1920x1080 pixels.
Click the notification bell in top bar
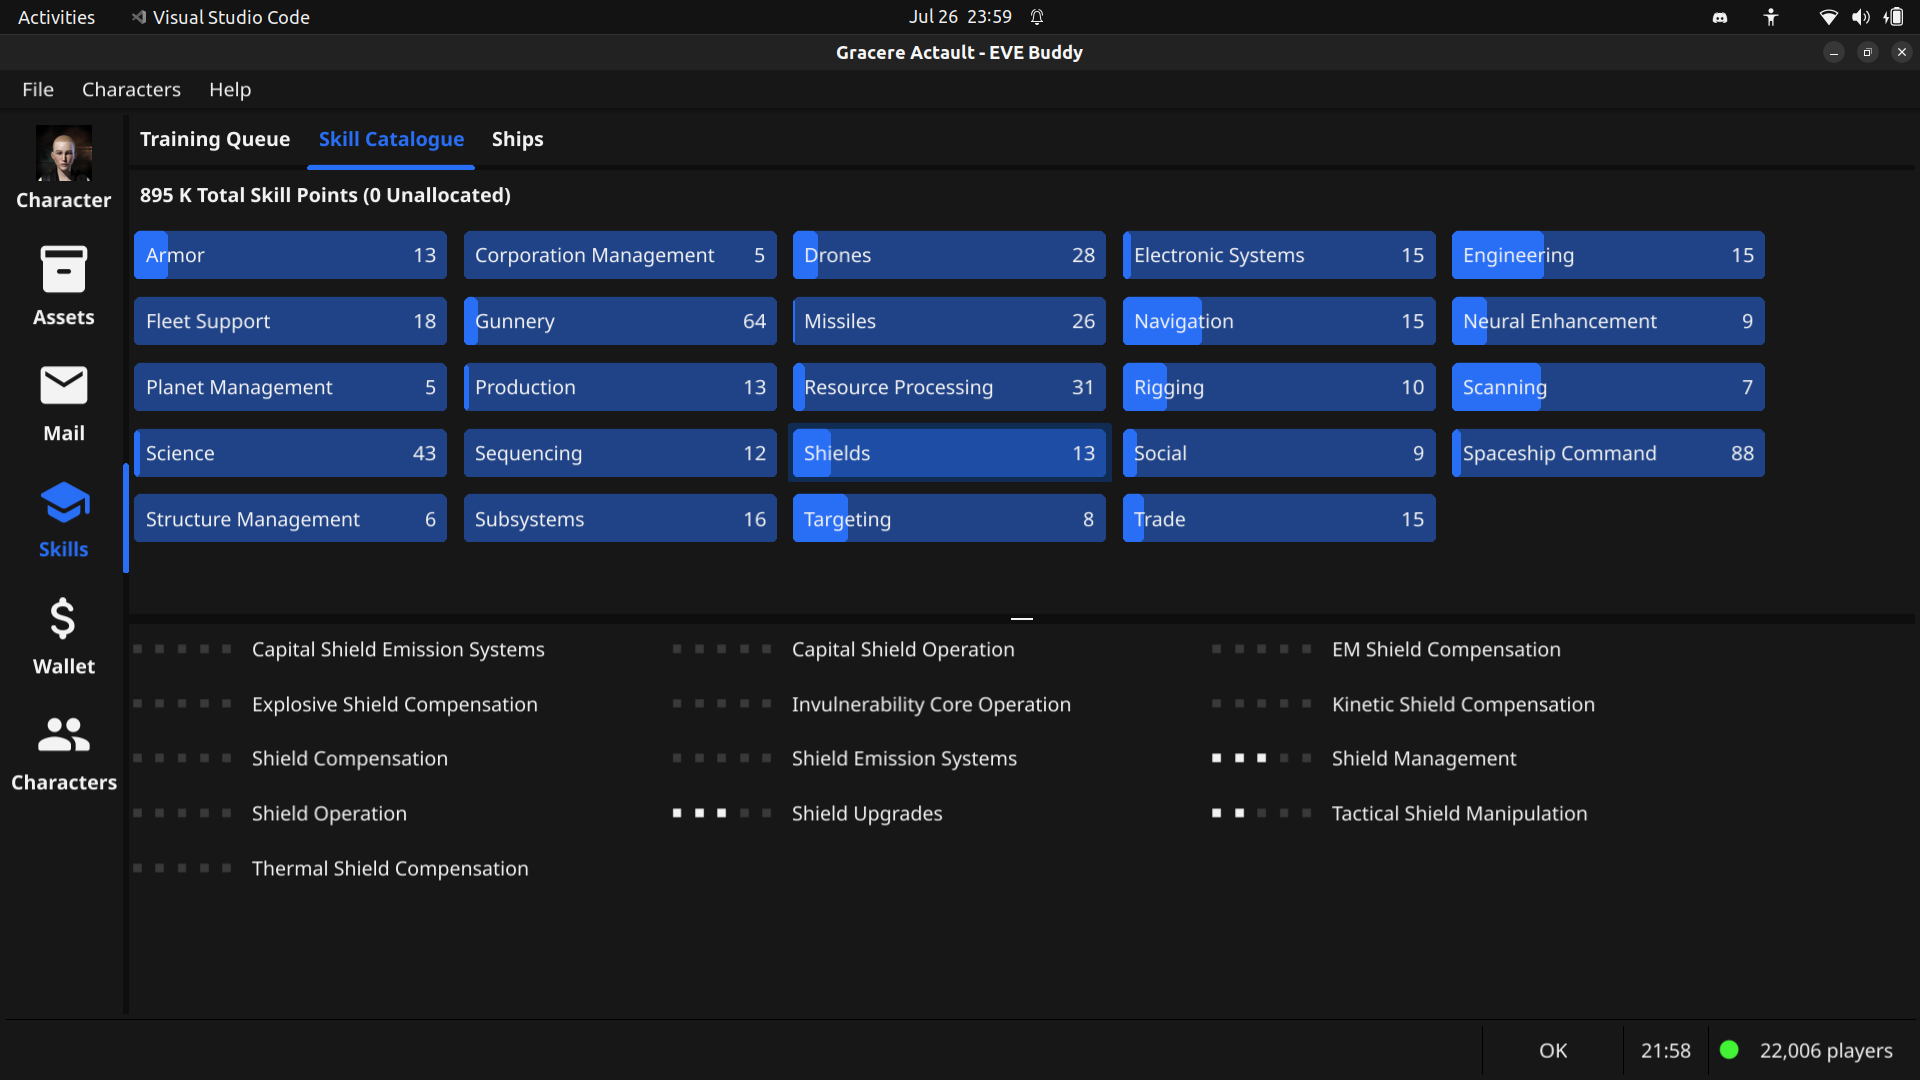[1037, 17]
